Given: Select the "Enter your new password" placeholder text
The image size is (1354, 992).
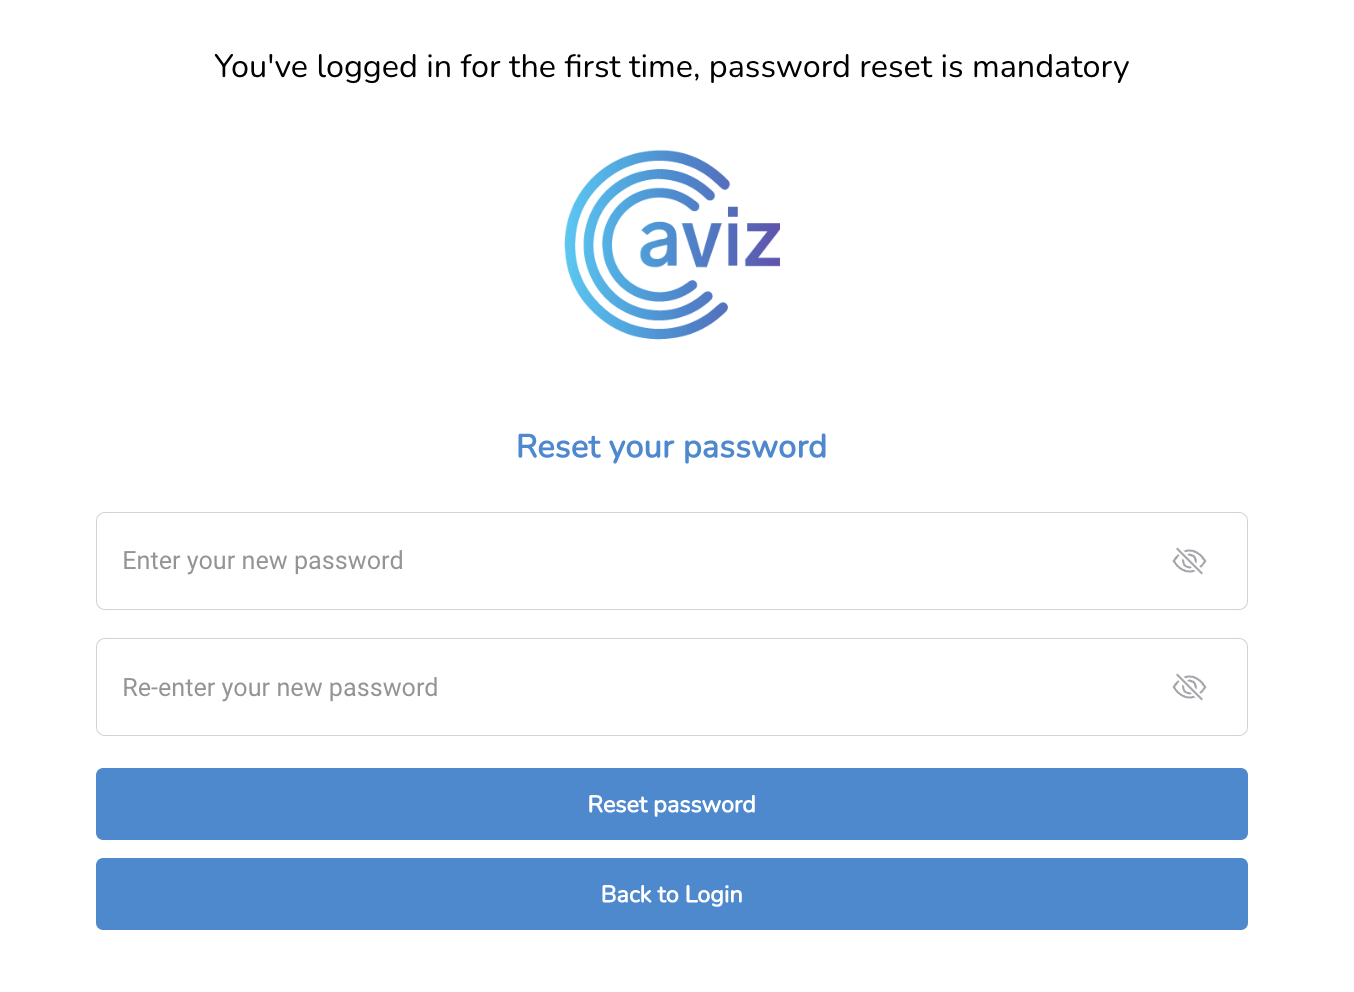Looking at the screenshot, I should click(x=263, y=561).
